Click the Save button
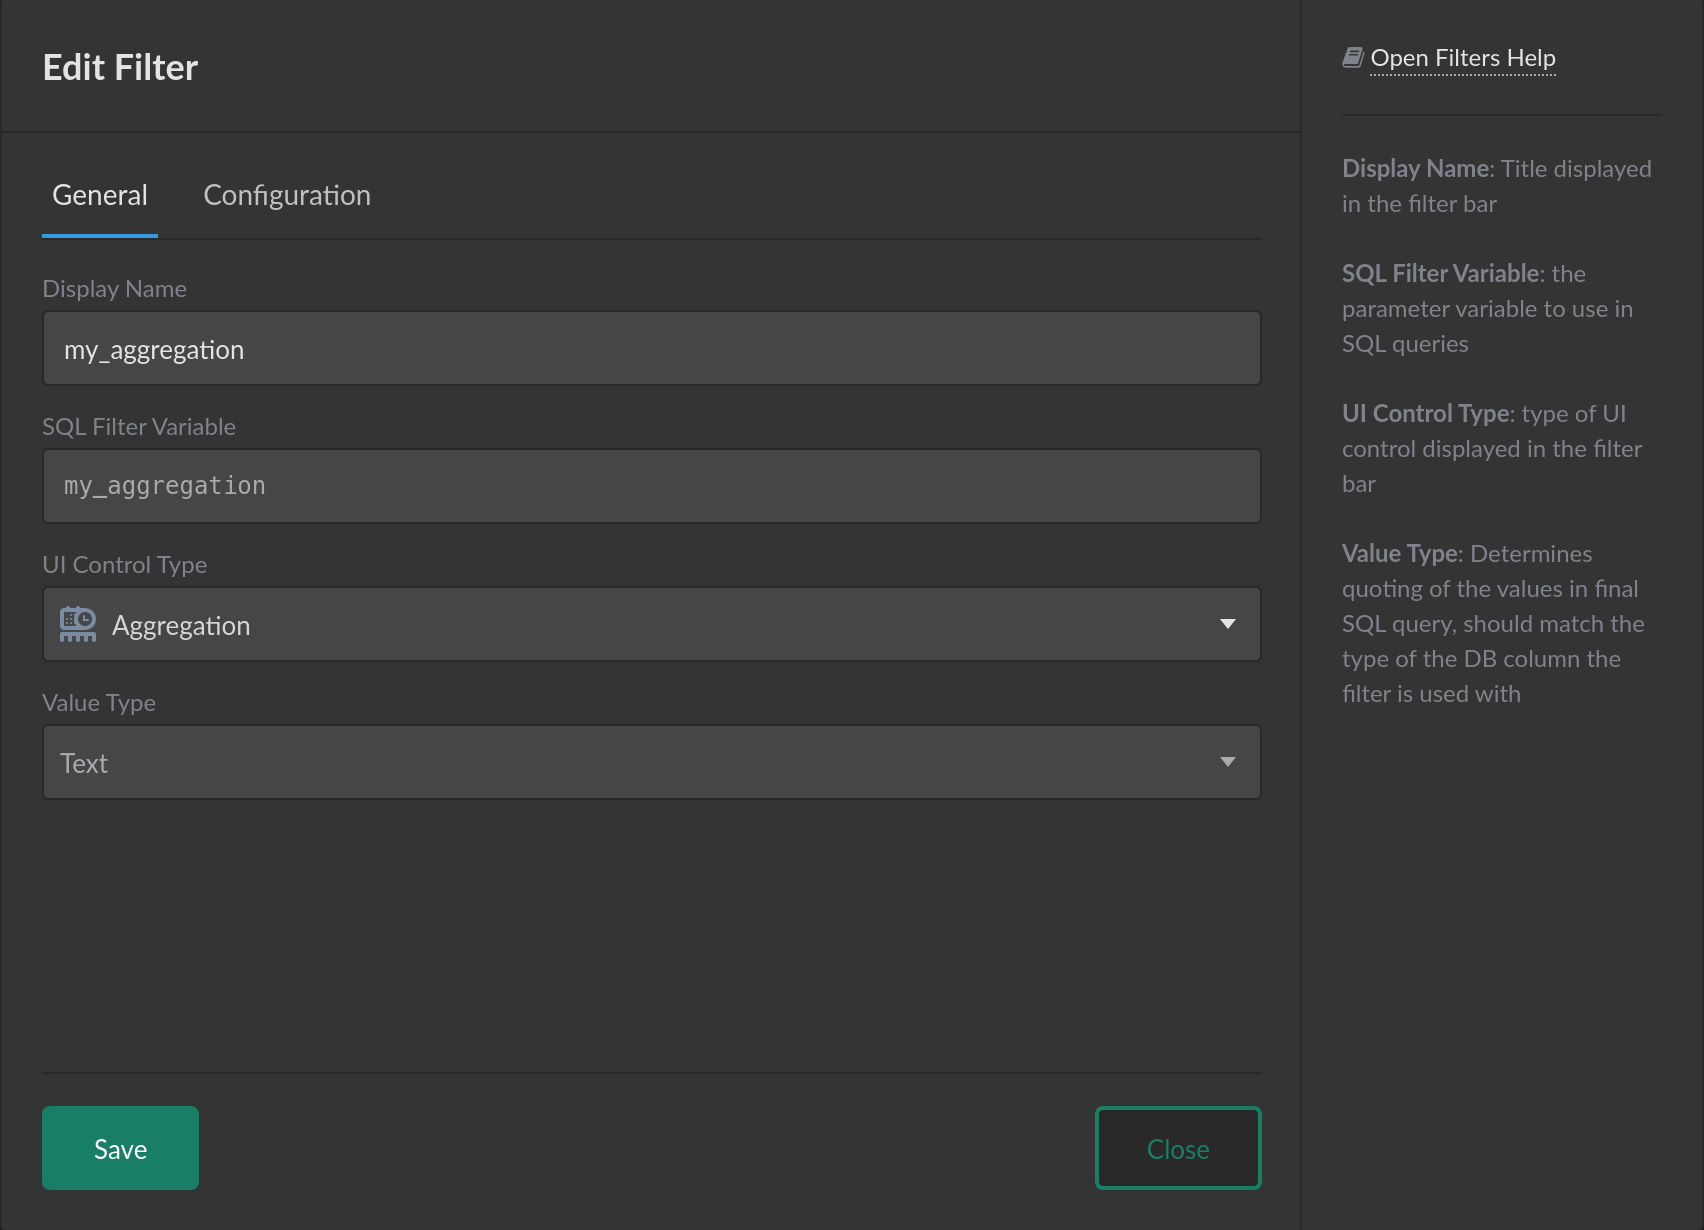1704x1230 pixels. pyautogui.click(x=120, y=1148)
